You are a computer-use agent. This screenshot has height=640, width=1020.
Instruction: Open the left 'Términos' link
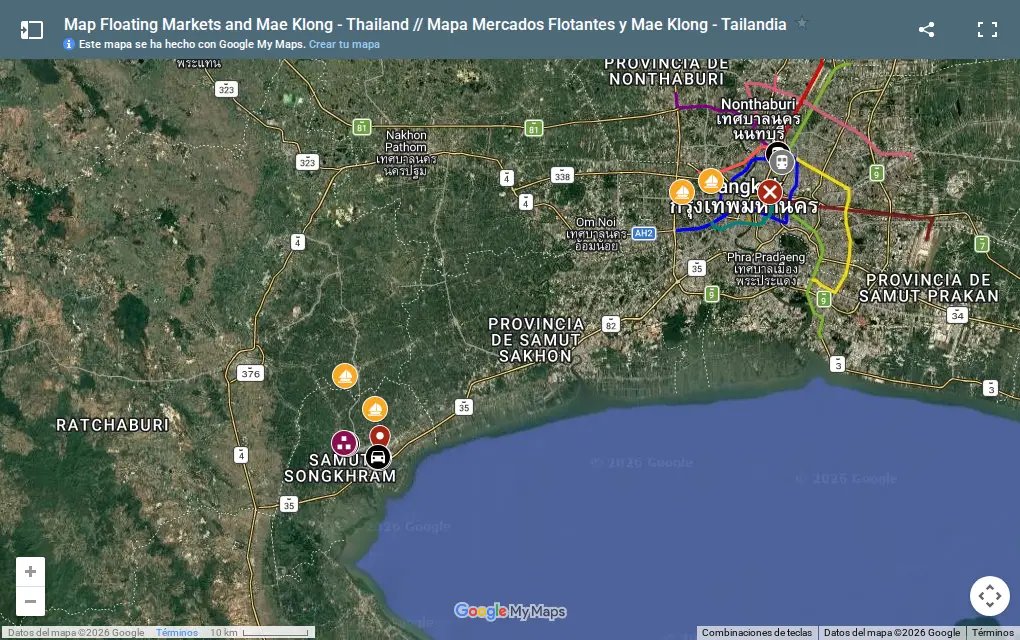click(177, 633)
